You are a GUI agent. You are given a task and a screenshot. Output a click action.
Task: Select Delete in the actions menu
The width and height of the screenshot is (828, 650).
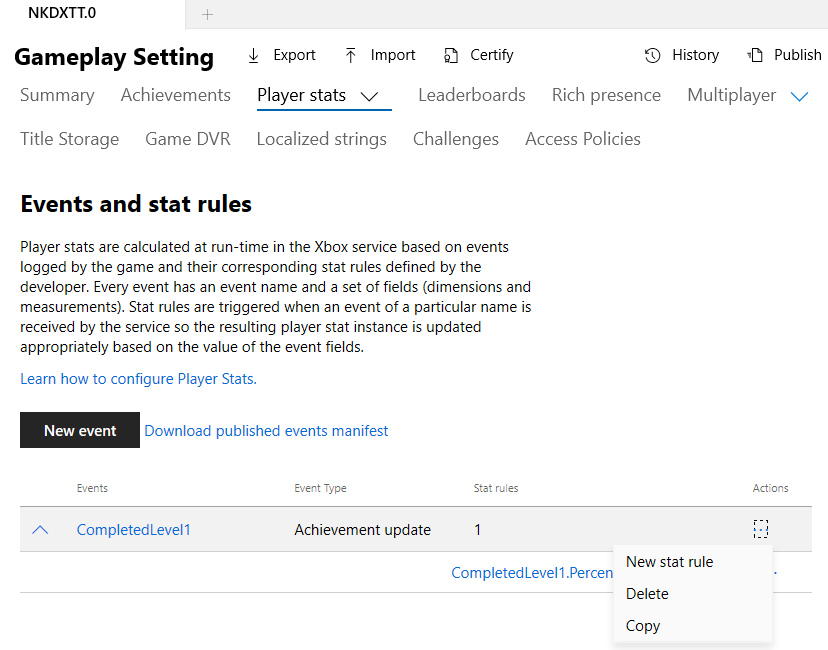click(693, 594)
